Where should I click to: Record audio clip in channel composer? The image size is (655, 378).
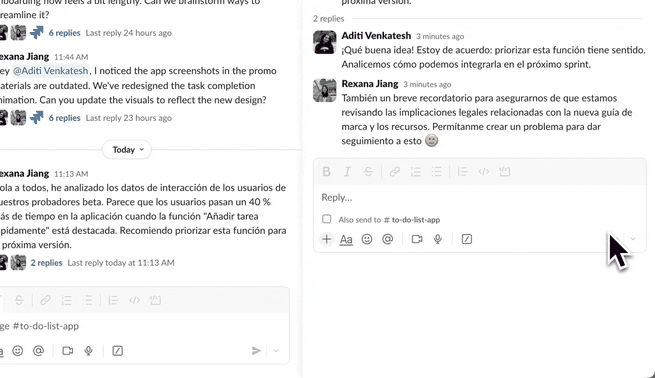point(89,351)
